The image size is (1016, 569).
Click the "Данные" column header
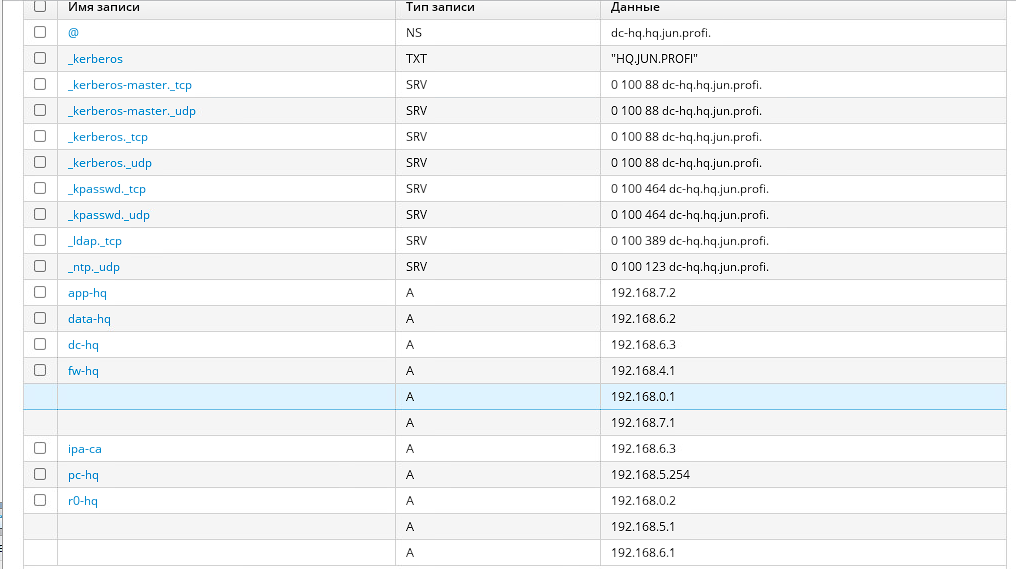[x=634, y=7]
